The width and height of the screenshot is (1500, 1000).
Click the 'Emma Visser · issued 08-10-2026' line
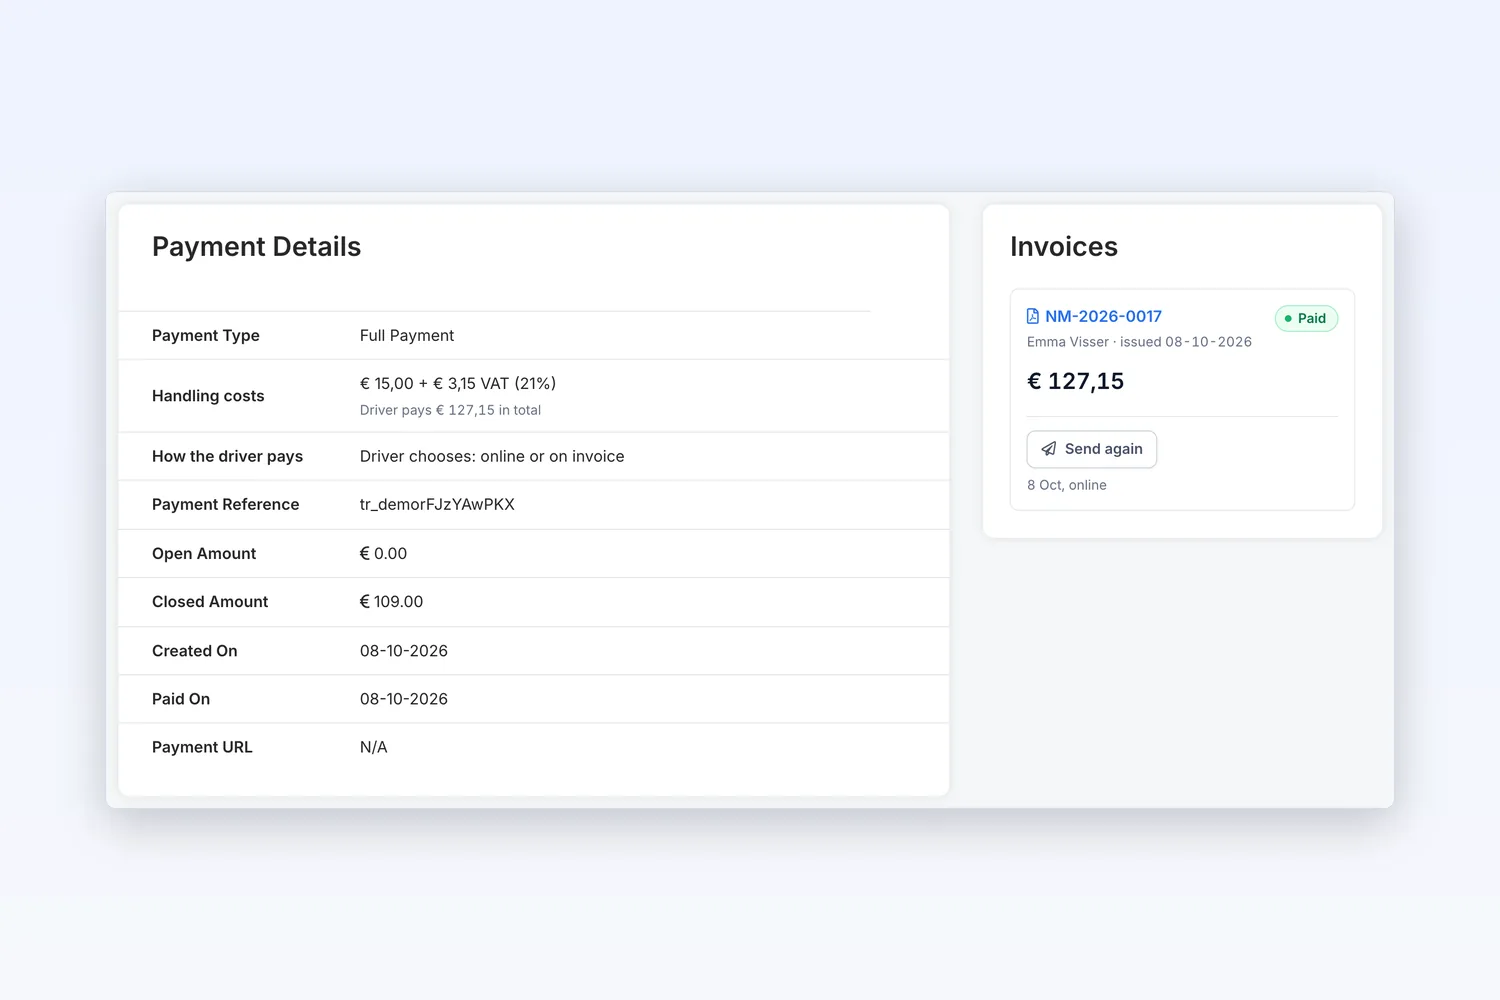point(1139,342)
